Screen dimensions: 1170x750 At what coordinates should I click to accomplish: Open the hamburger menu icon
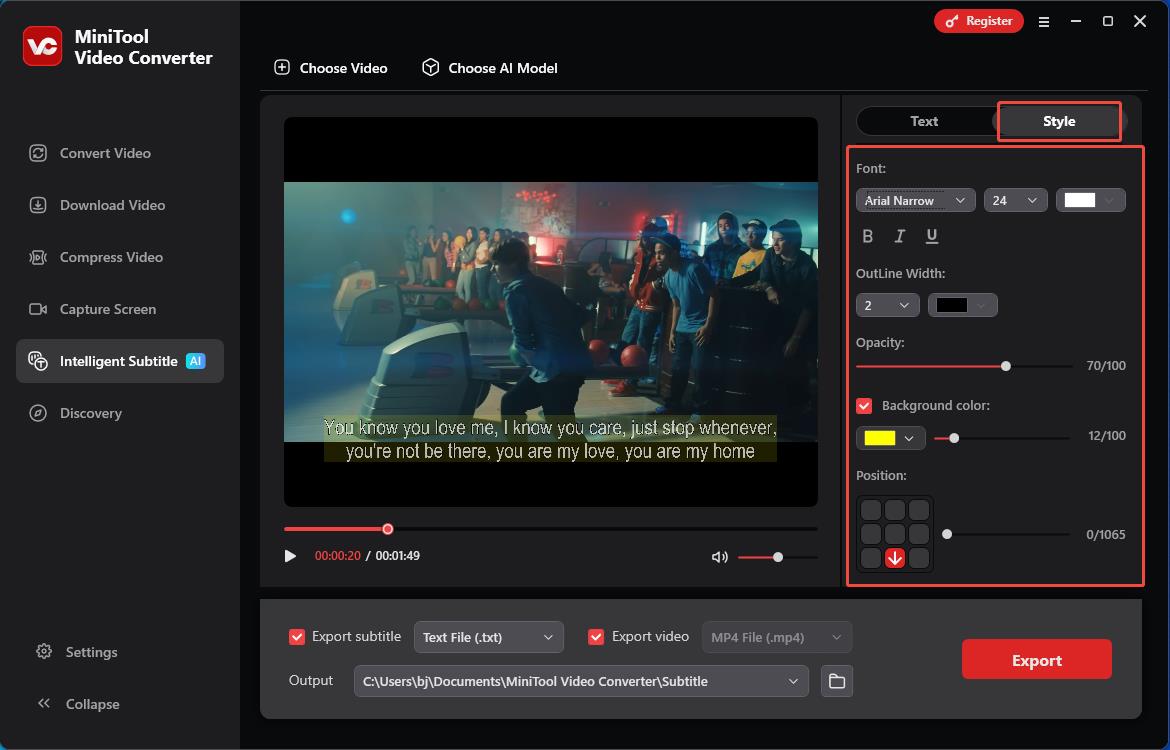pyautogui.click(x=1044, y=21)
